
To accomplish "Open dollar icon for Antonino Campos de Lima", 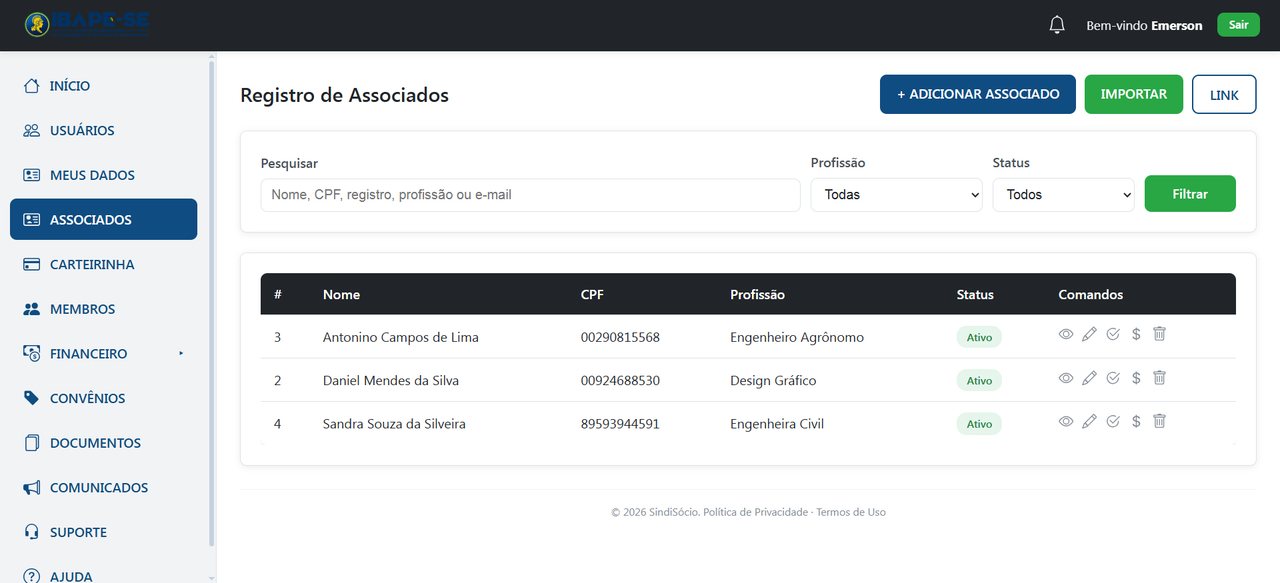I will coord(1136,334).
